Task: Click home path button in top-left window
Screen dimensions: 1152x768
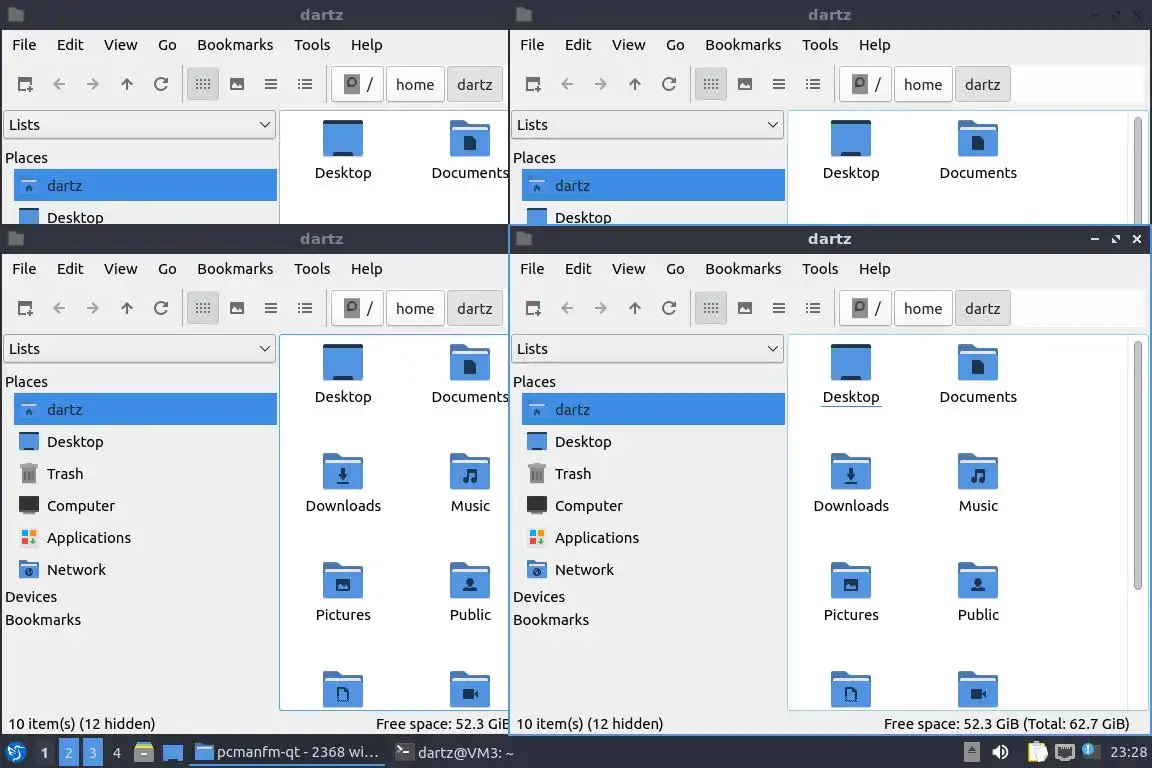Action: coord(415,84)
